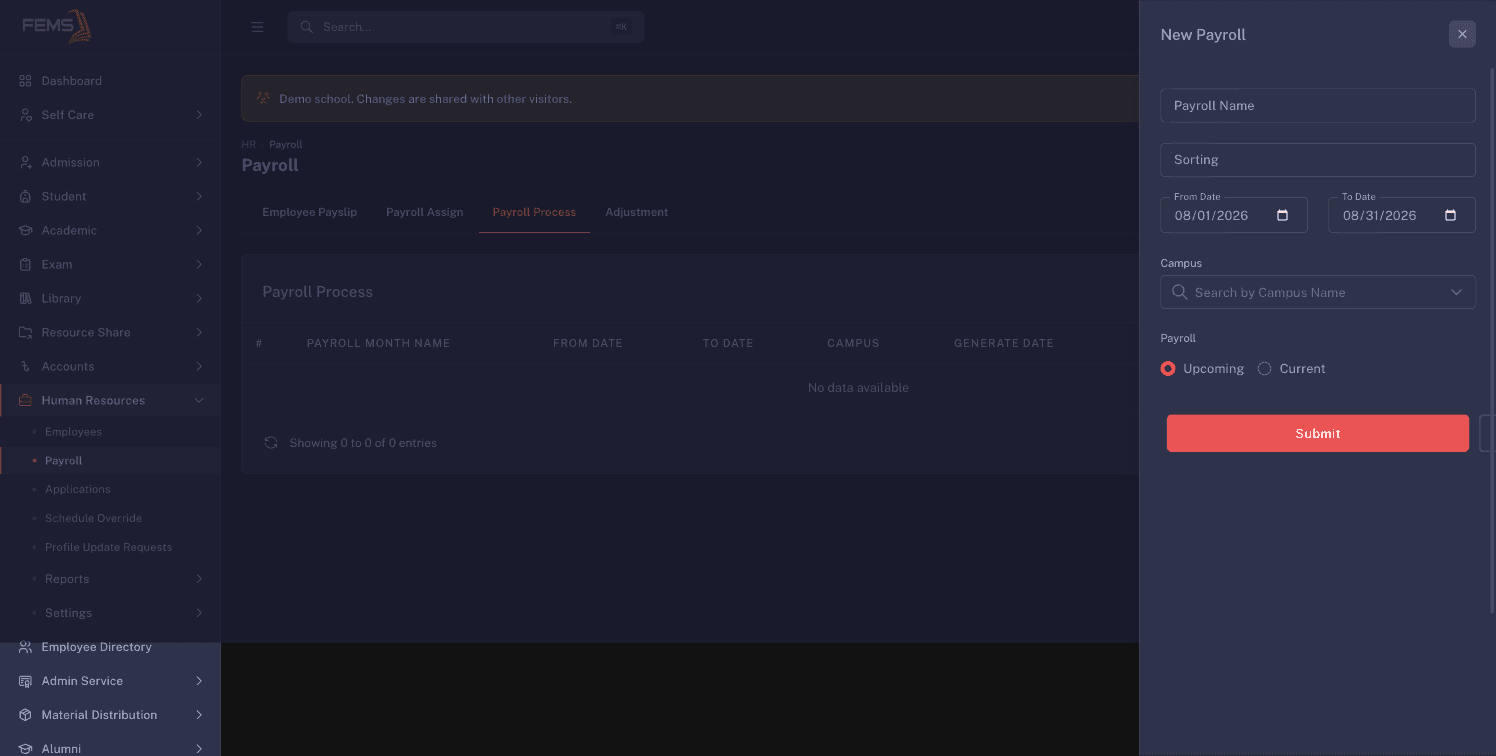Open the To Date calendar picker

[1451, 215]
